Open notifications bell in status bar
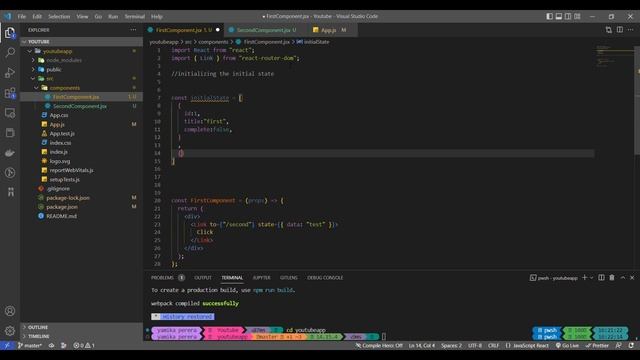This screenshot has height=360, width=640. [631, 345]
